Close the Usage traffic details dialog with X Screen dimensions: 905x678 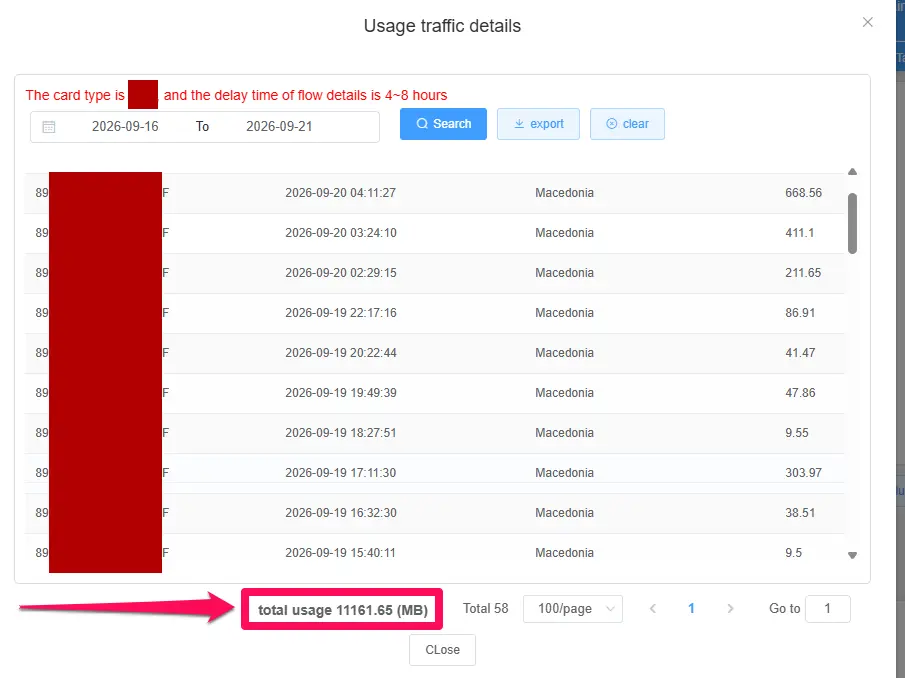click(867, 23)
